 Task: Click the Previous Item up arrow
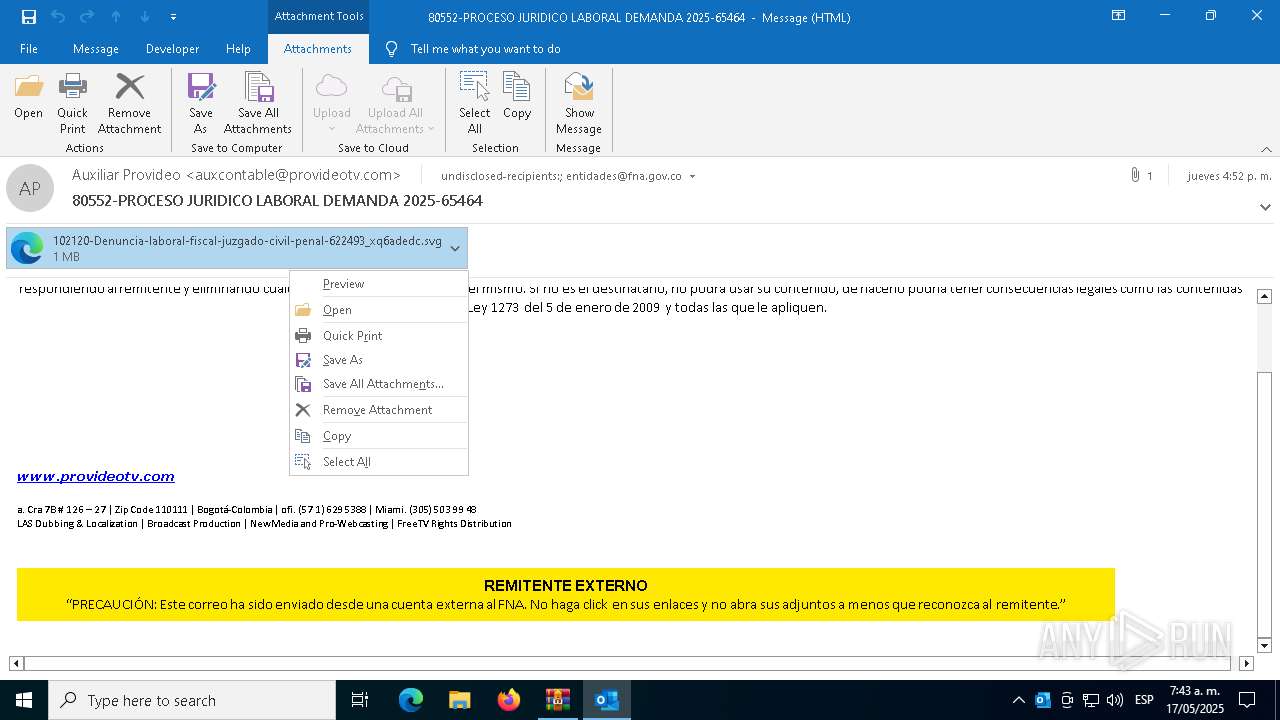[x=116, y=17]
